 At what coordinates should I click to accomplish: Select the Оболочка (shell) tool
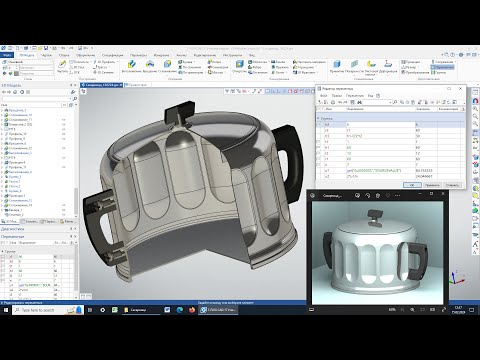[258, 62]
